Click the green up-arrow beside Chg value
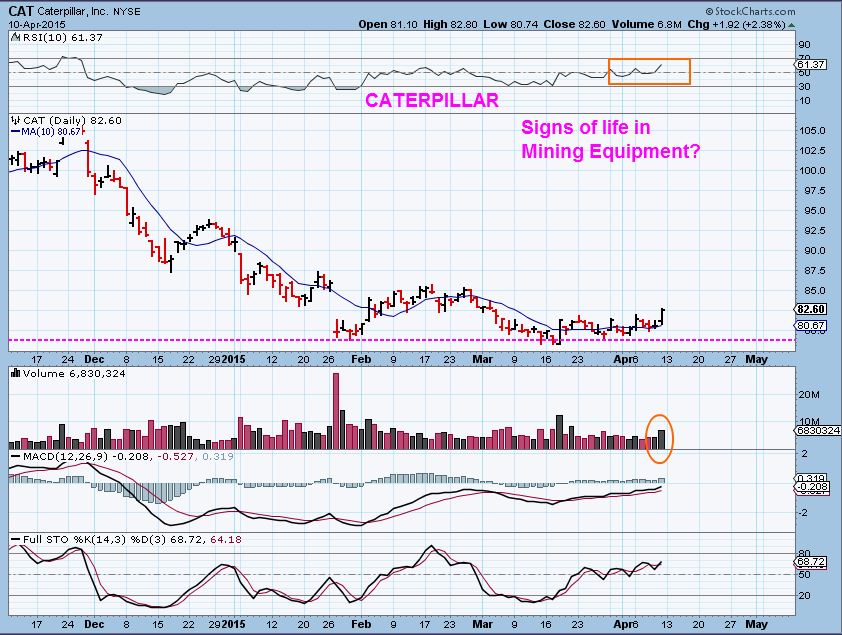Image resolution: width=842 pixels, height=635 pixels. [792, 25]
